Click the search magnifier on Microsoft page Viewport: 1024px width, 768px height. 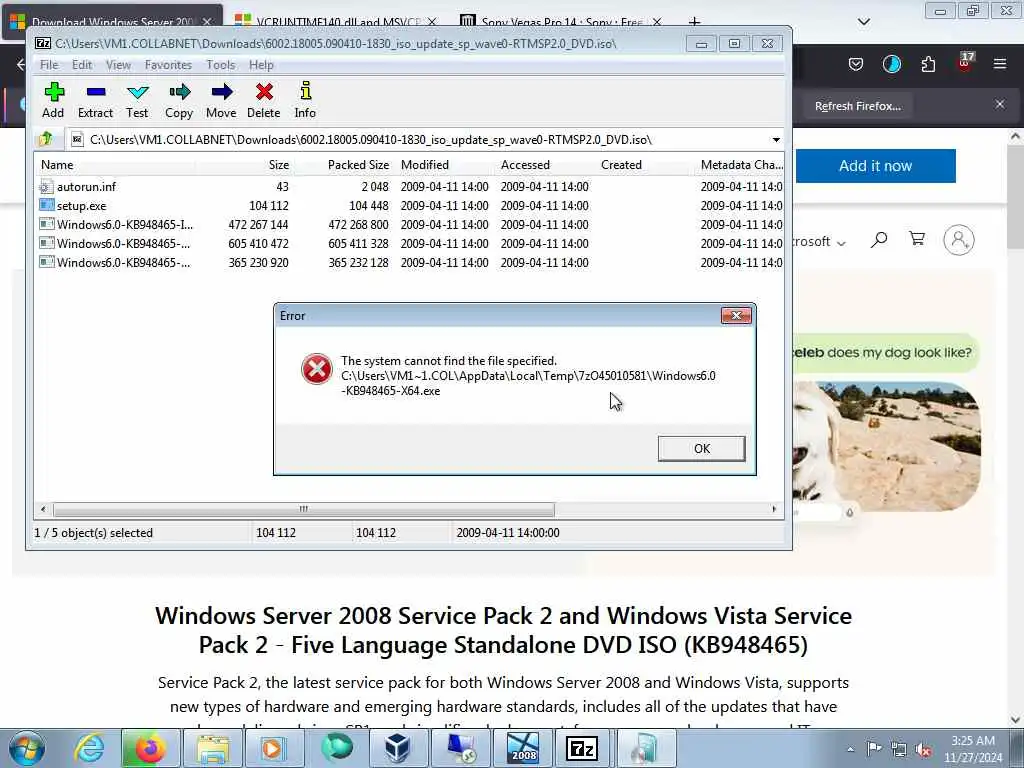879,240
